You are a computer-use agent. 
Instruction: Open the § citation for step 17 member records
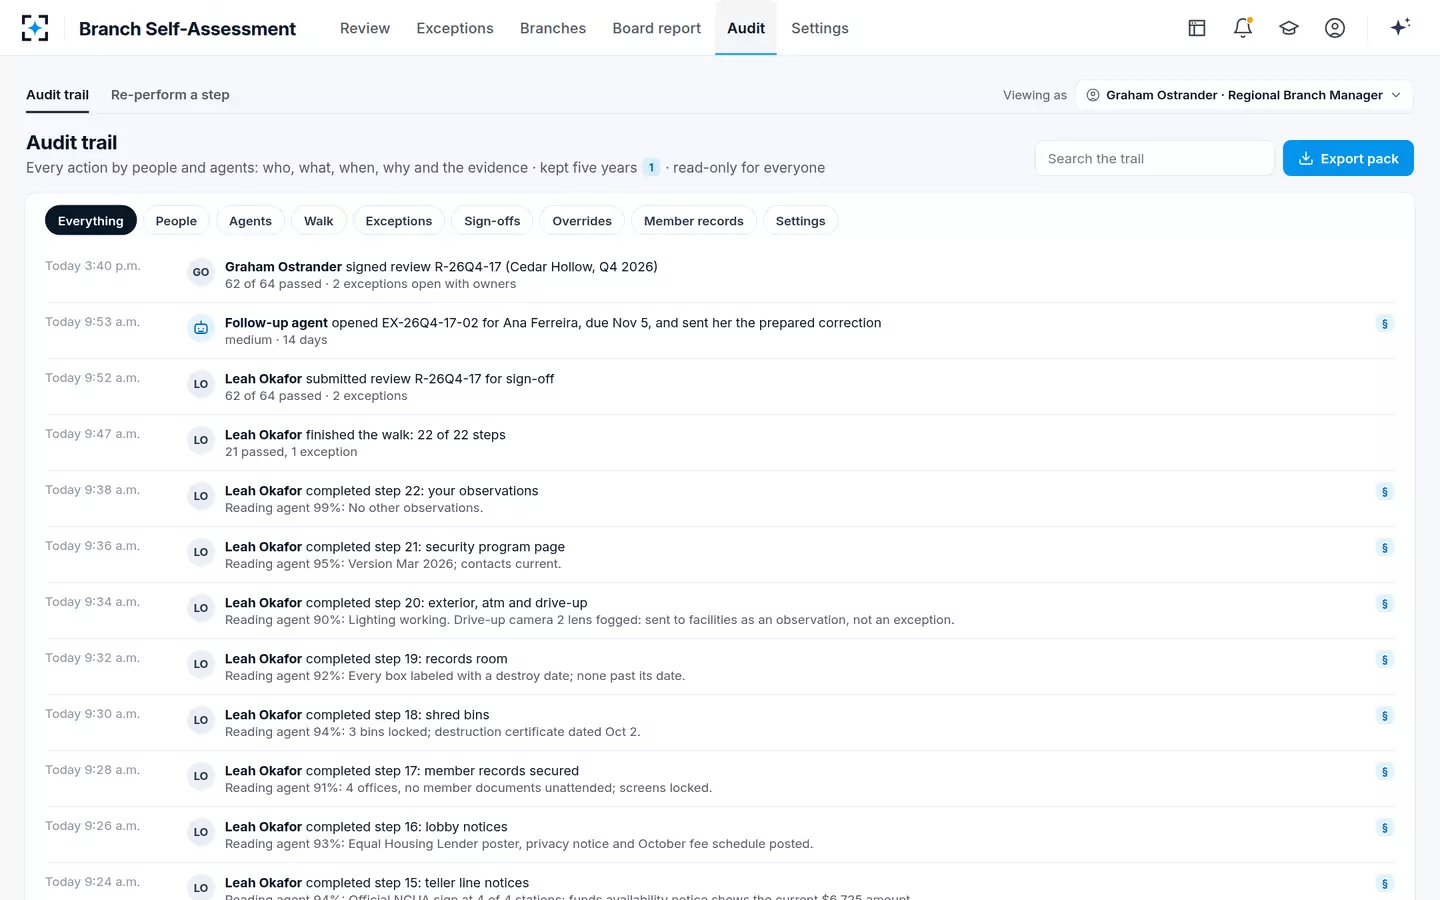[1385, 772]
